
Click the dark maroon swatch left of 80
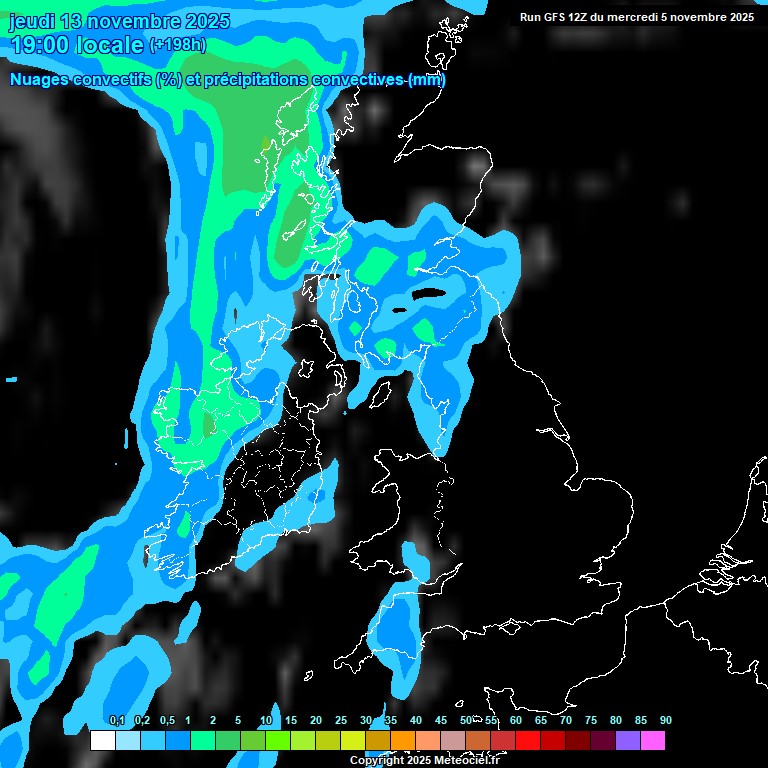click(x=603, y=740)
